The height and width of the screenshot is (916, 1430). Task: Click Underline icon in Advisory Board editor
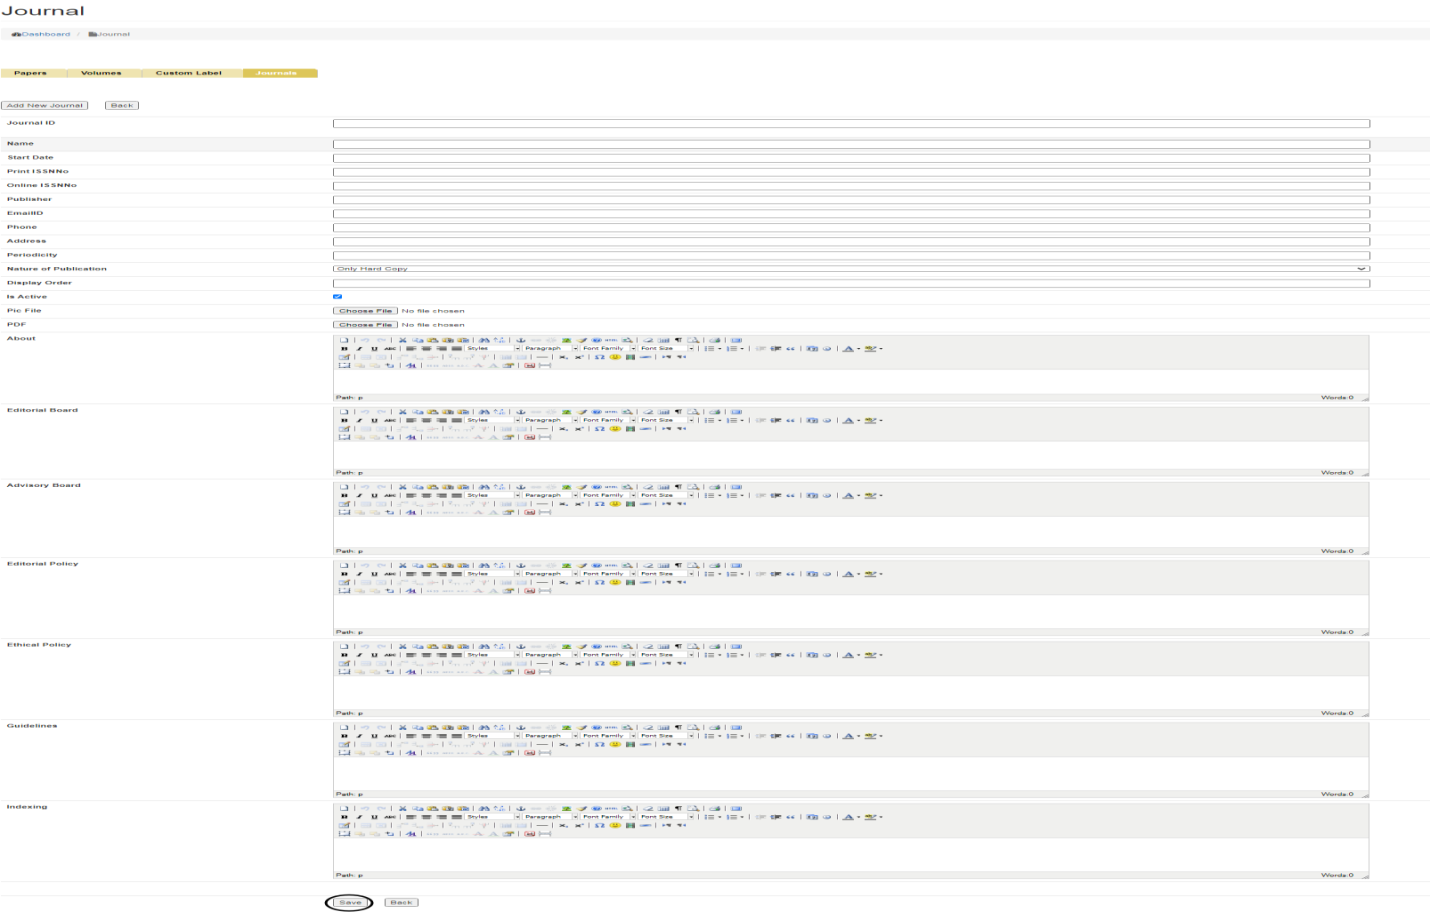pyautogui.click(x=374, y=496)
